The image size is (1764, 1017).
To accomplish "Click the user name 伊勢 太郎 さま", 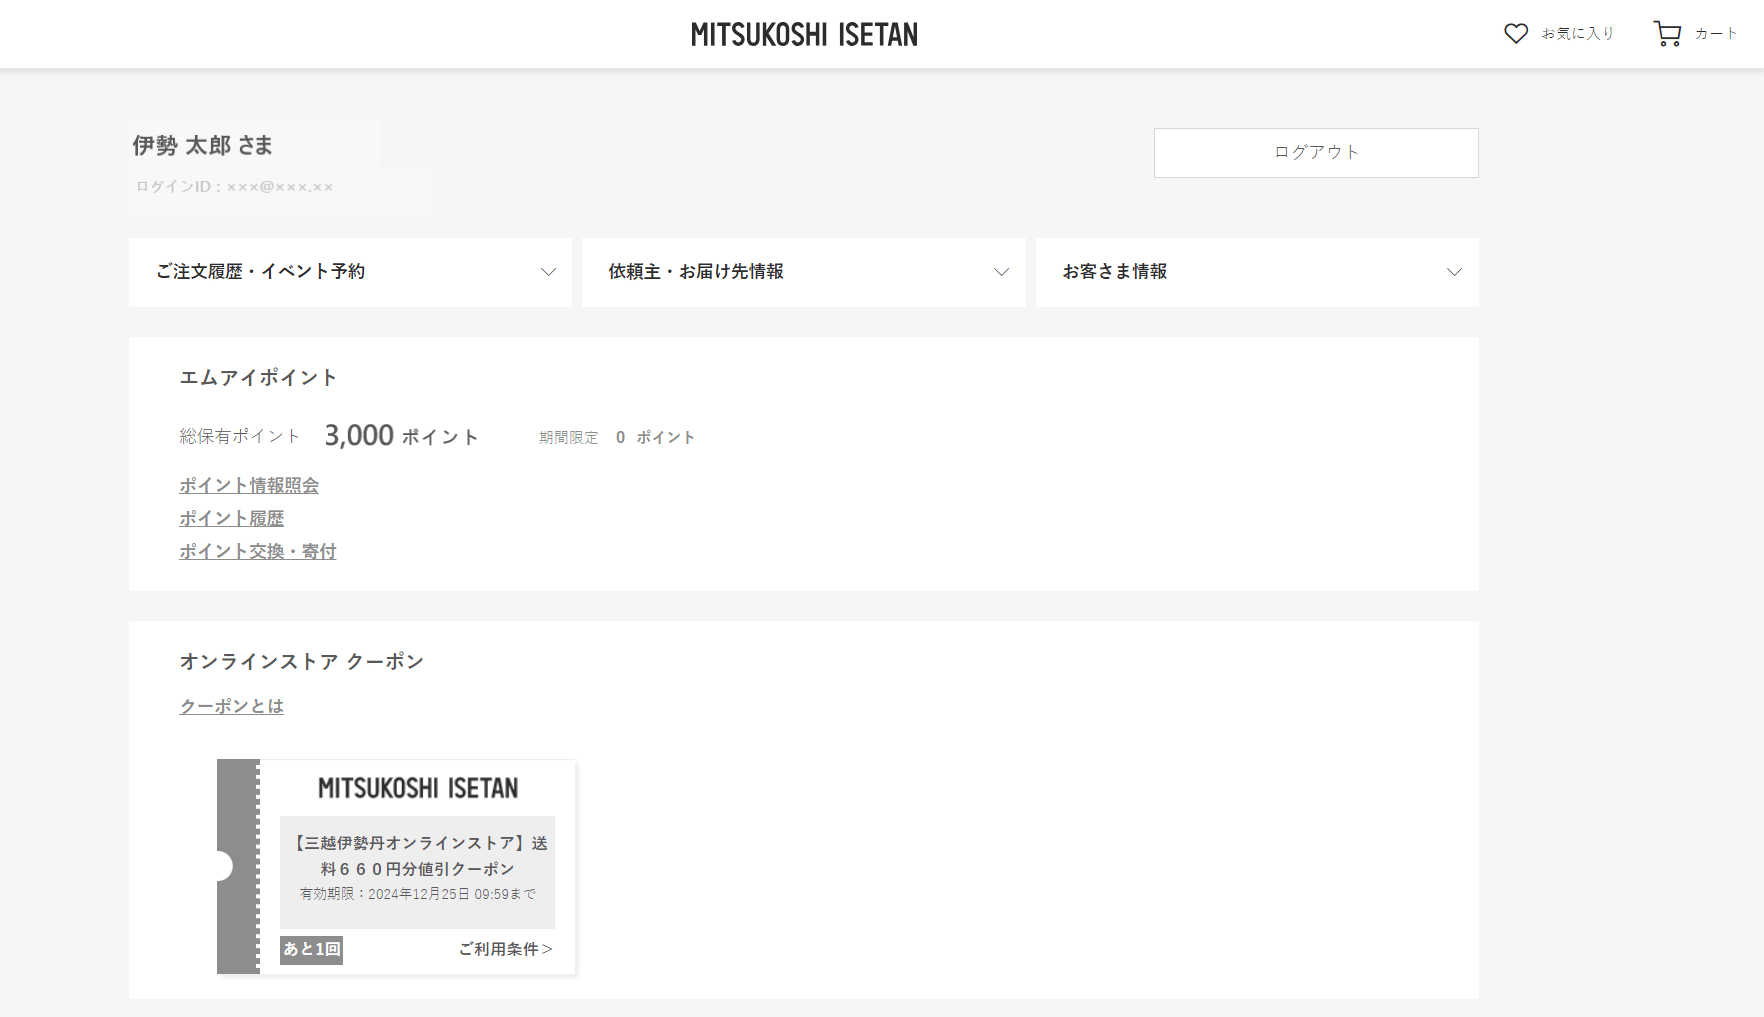I will (203, 146).
